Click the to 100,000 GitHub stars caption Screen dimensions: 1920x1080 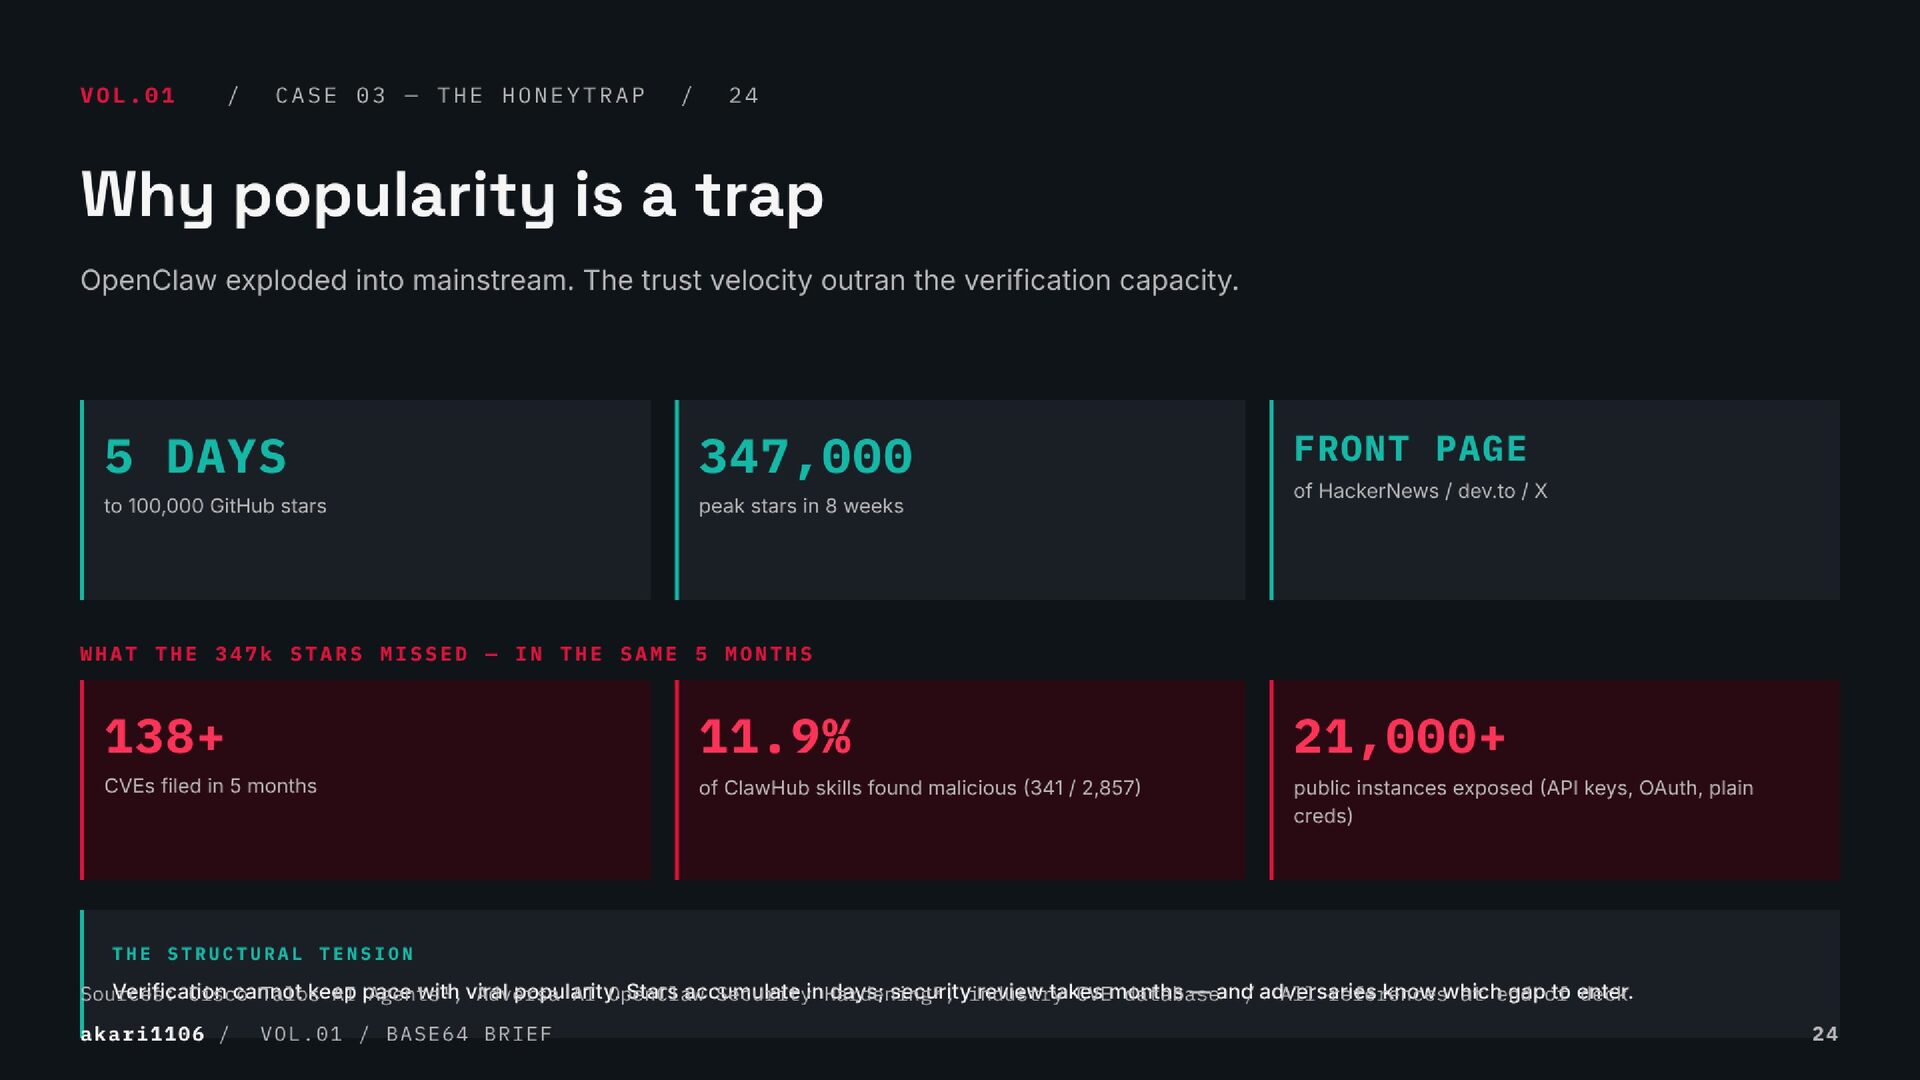click(215, 506)
